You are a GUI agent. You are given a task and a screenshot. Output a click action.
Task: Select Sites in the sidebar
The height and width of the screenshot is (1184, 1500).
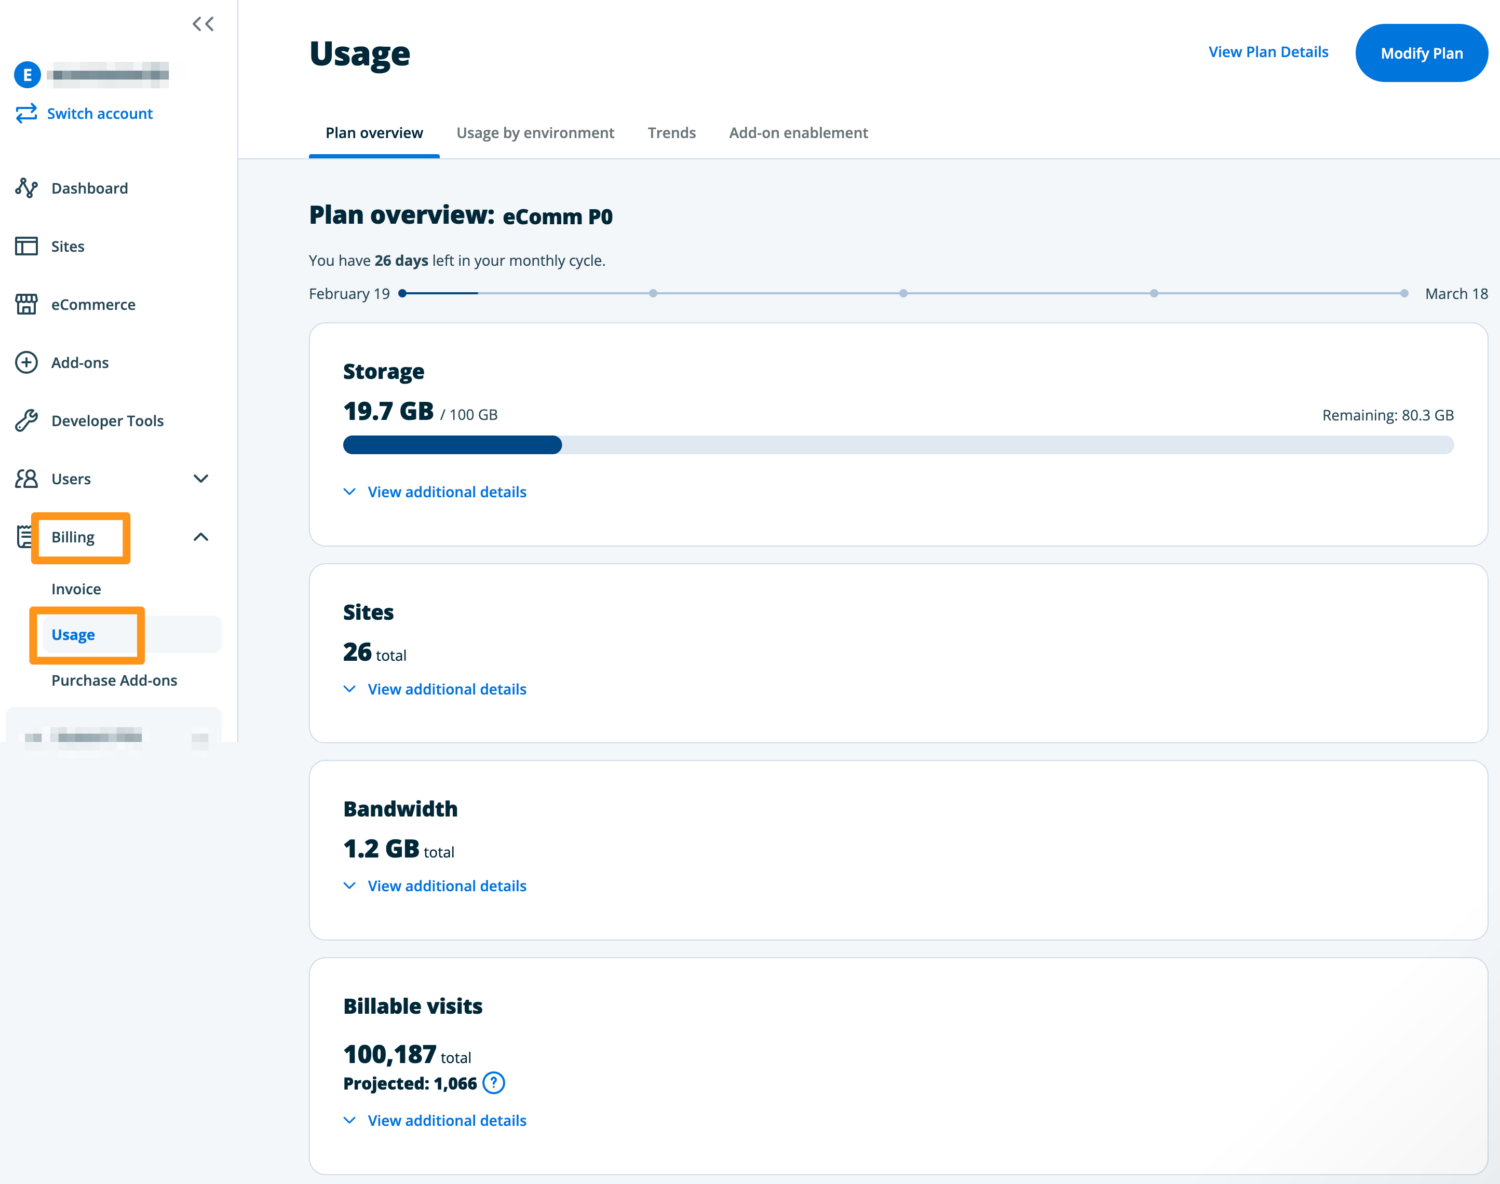[67, 246]
